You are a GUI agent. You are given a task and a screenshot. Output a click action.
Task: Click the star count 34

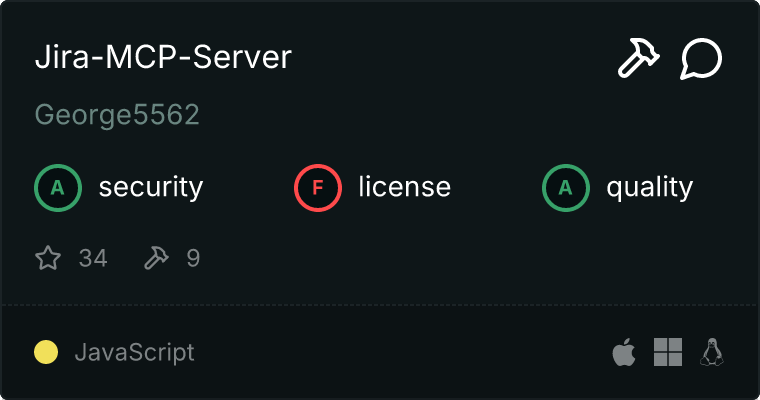[x=93, y=259]
